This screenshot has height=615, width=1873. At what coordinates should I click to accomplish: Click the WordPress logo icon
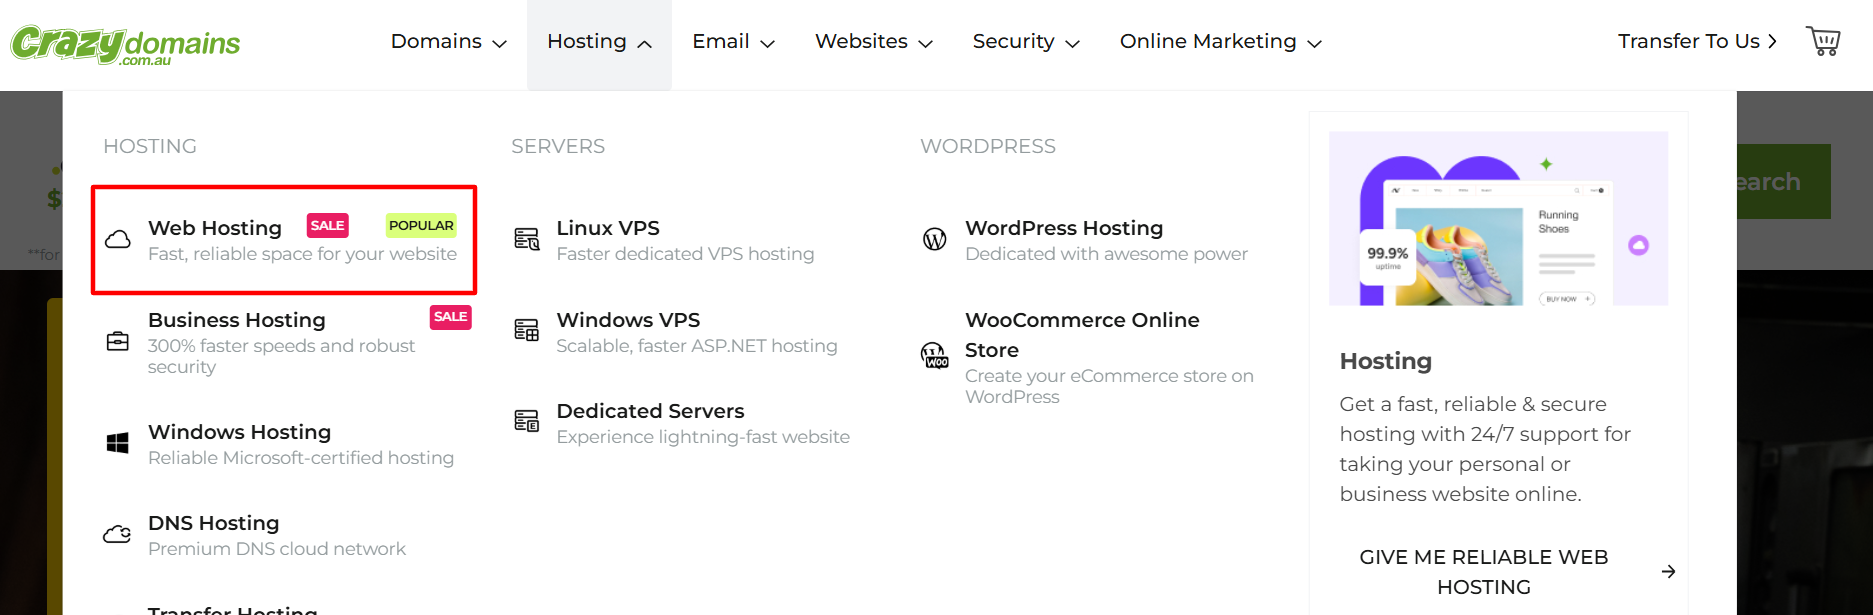pos(935,239)
